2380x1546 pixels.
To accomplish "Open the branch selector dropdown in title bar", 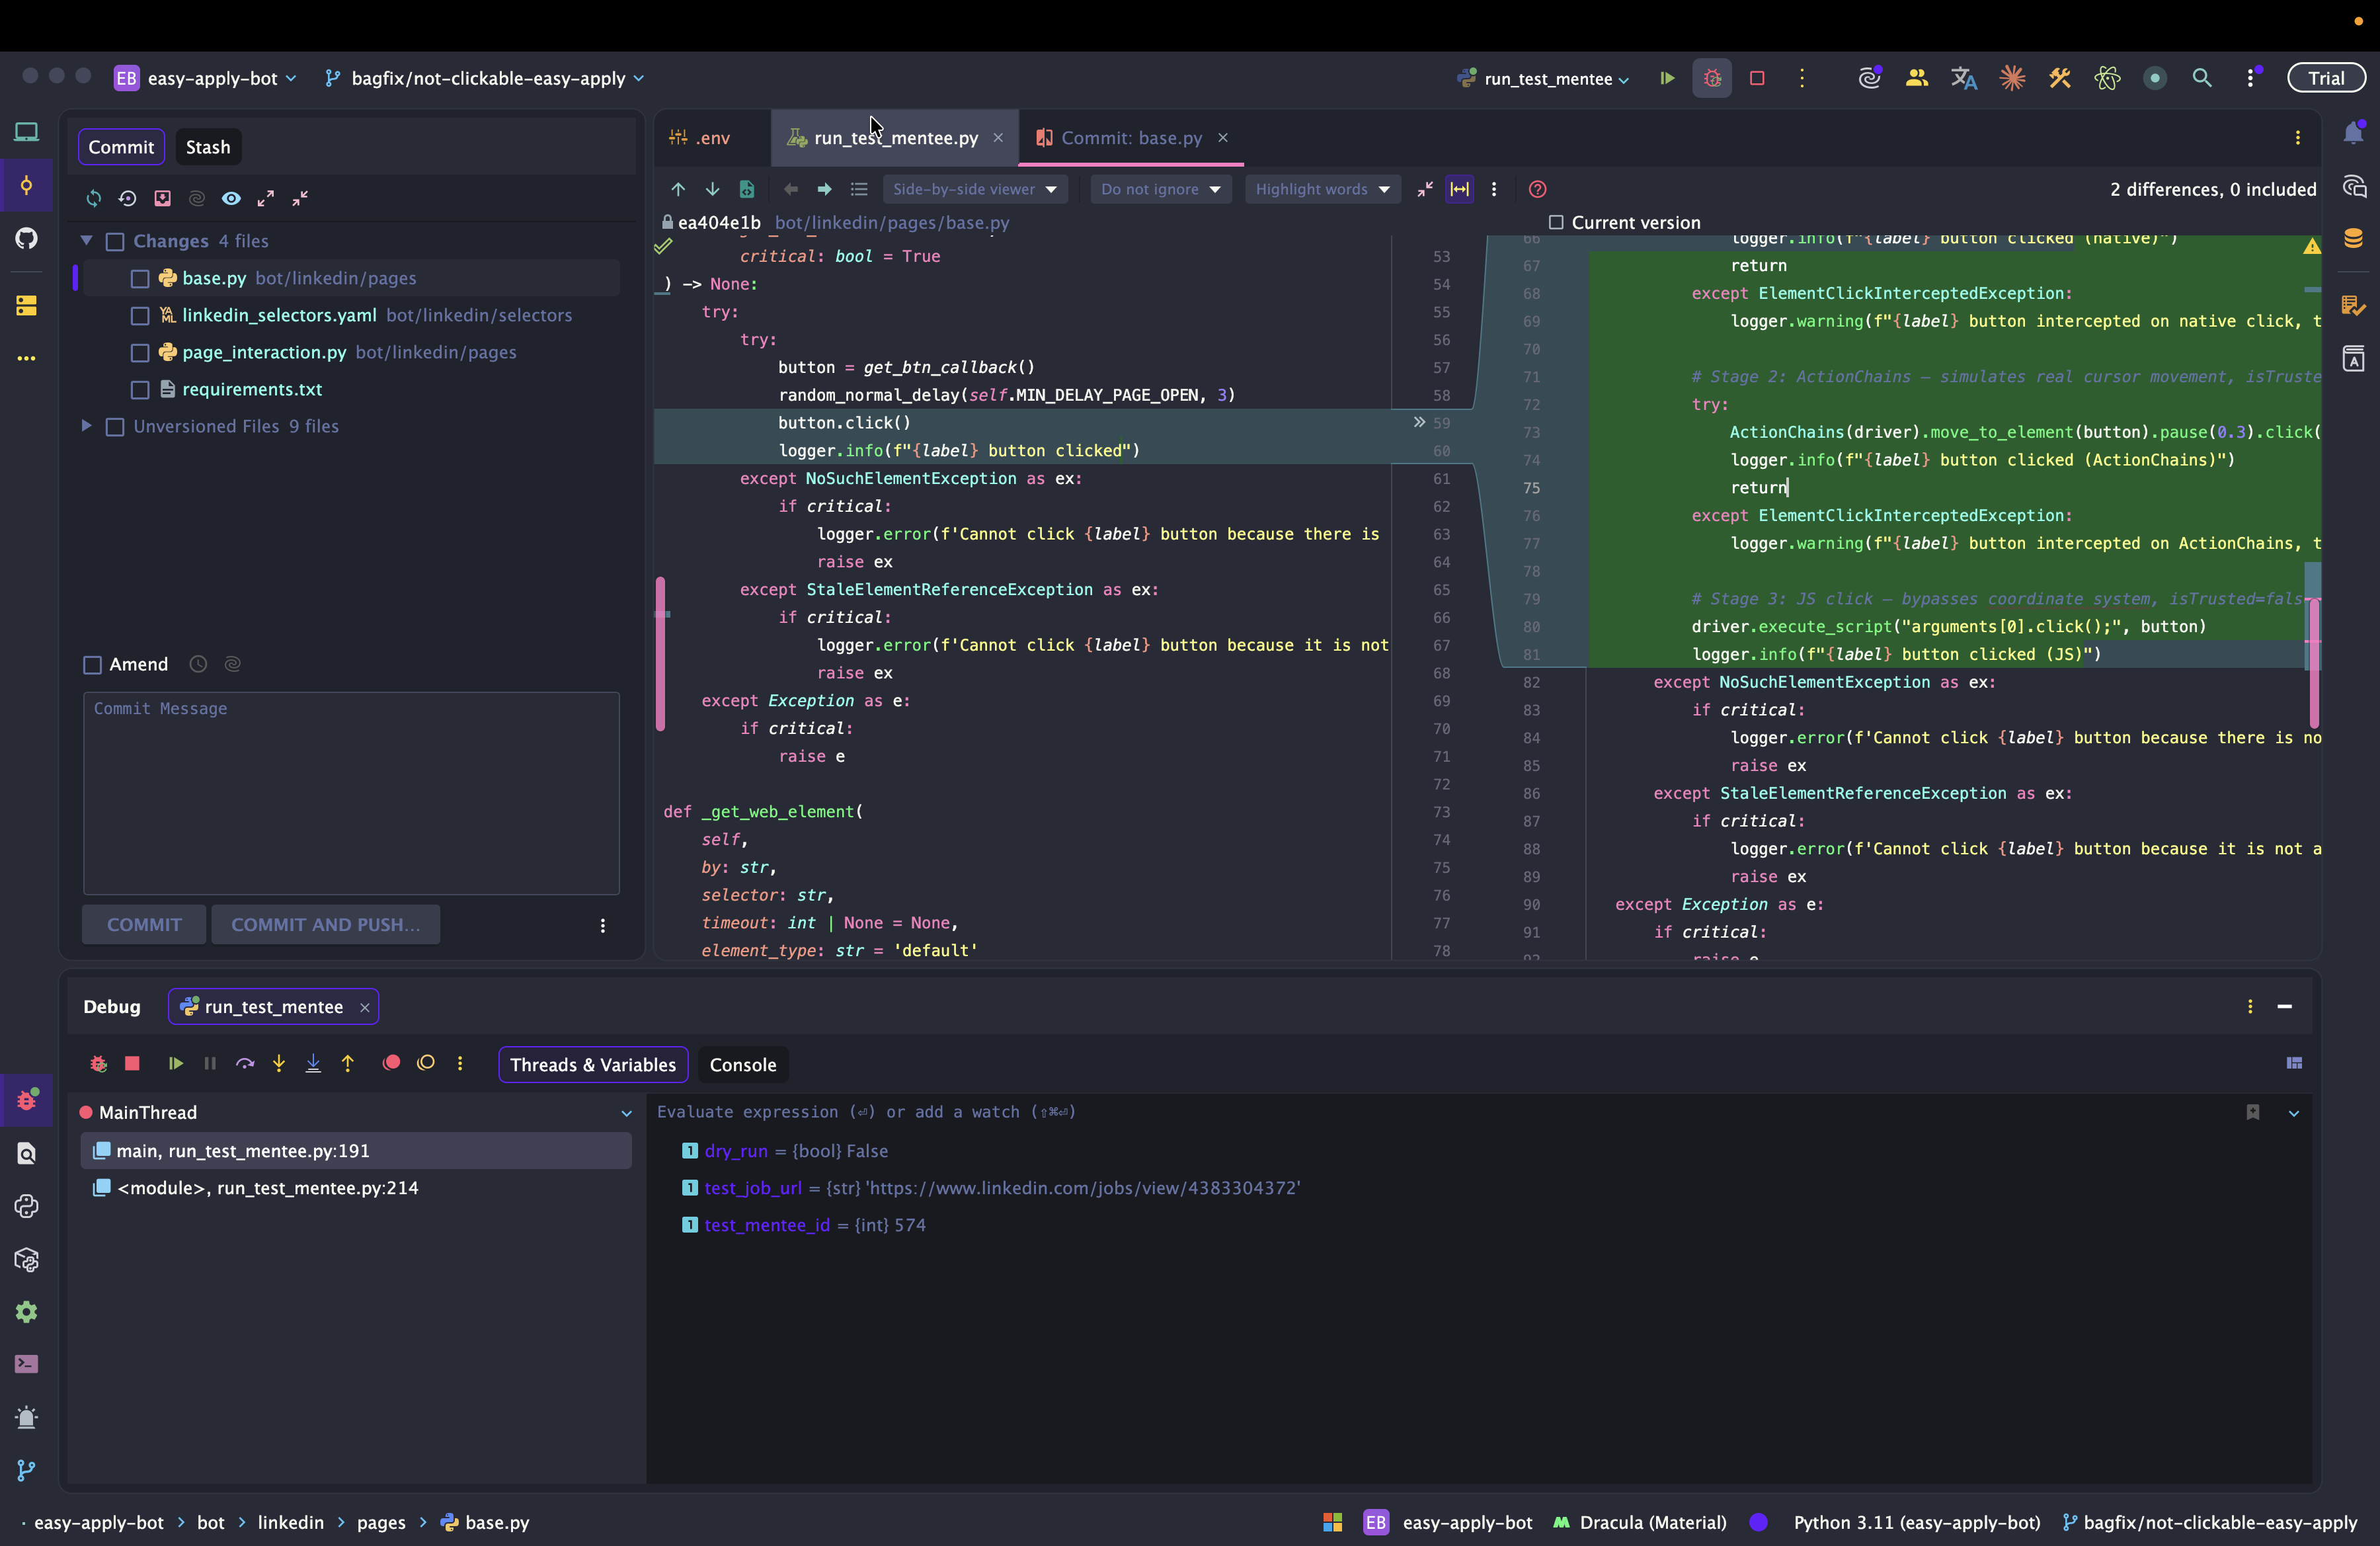I will click(x=487, y=78).
